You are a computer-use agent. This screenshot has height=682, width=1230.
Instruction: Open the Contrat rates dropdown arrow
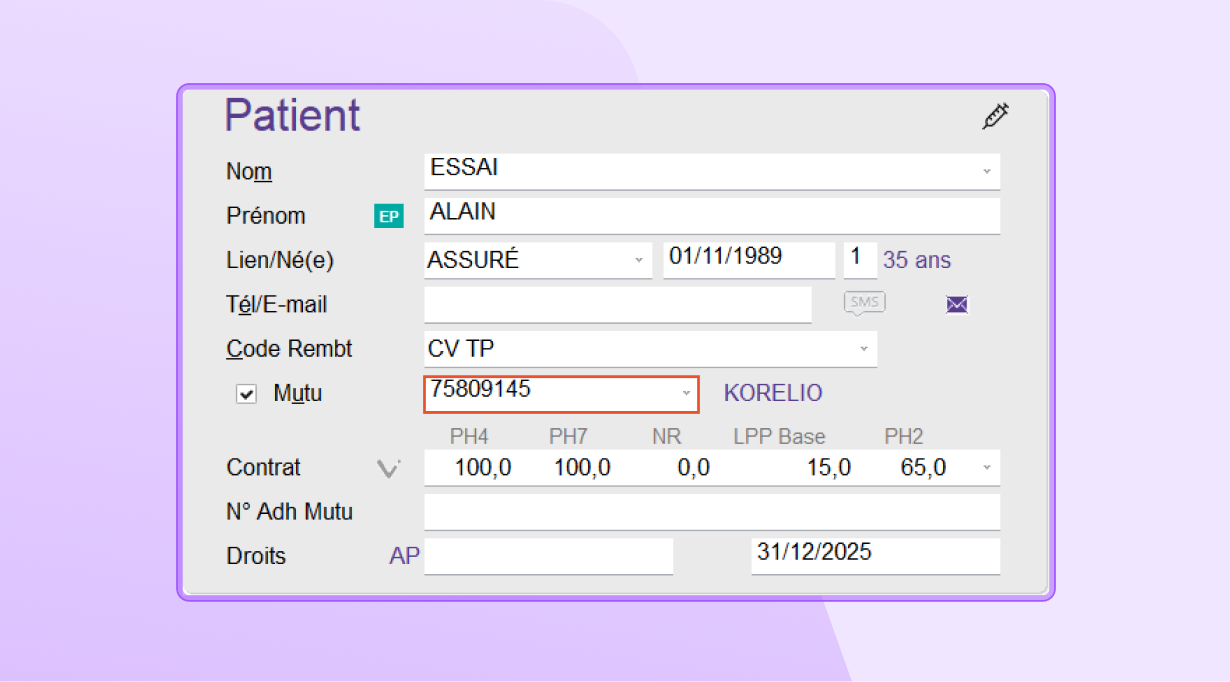(x=987, y=467)
